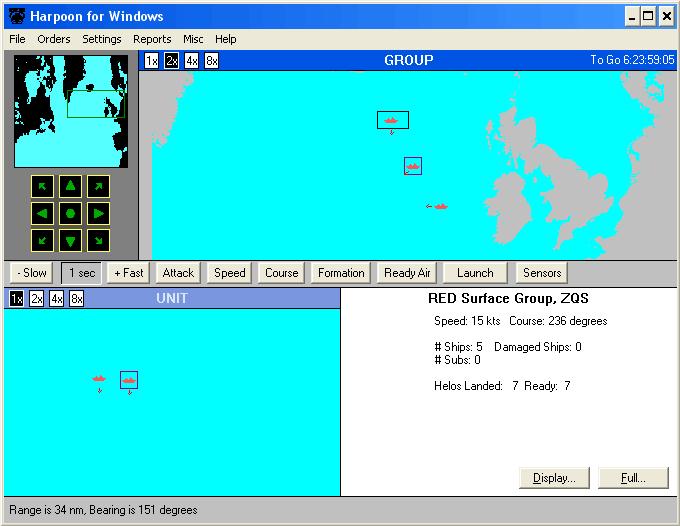Image resolution: width=680 pixels, height=526 pixels.
Task: Click the To Go 6:23:59:05 timer
Action: click(x=632, y=60)
